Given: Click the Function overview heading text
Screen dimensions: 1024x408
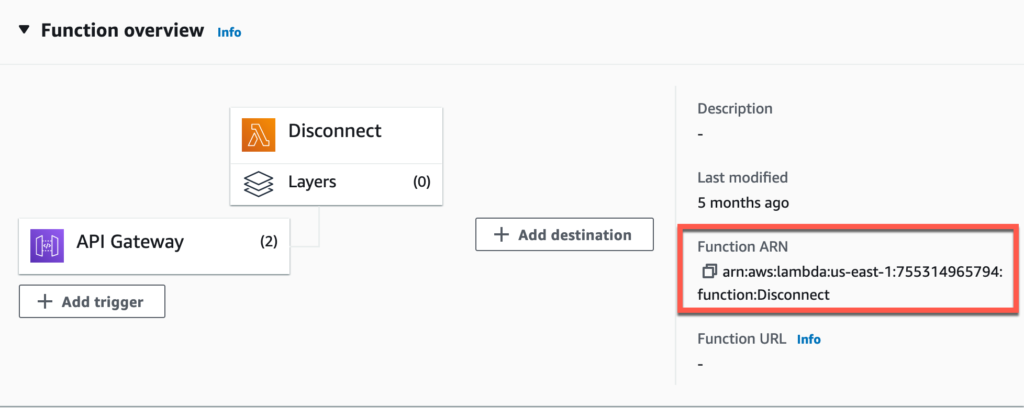Looking at the screenshot, I should point(123,31).
